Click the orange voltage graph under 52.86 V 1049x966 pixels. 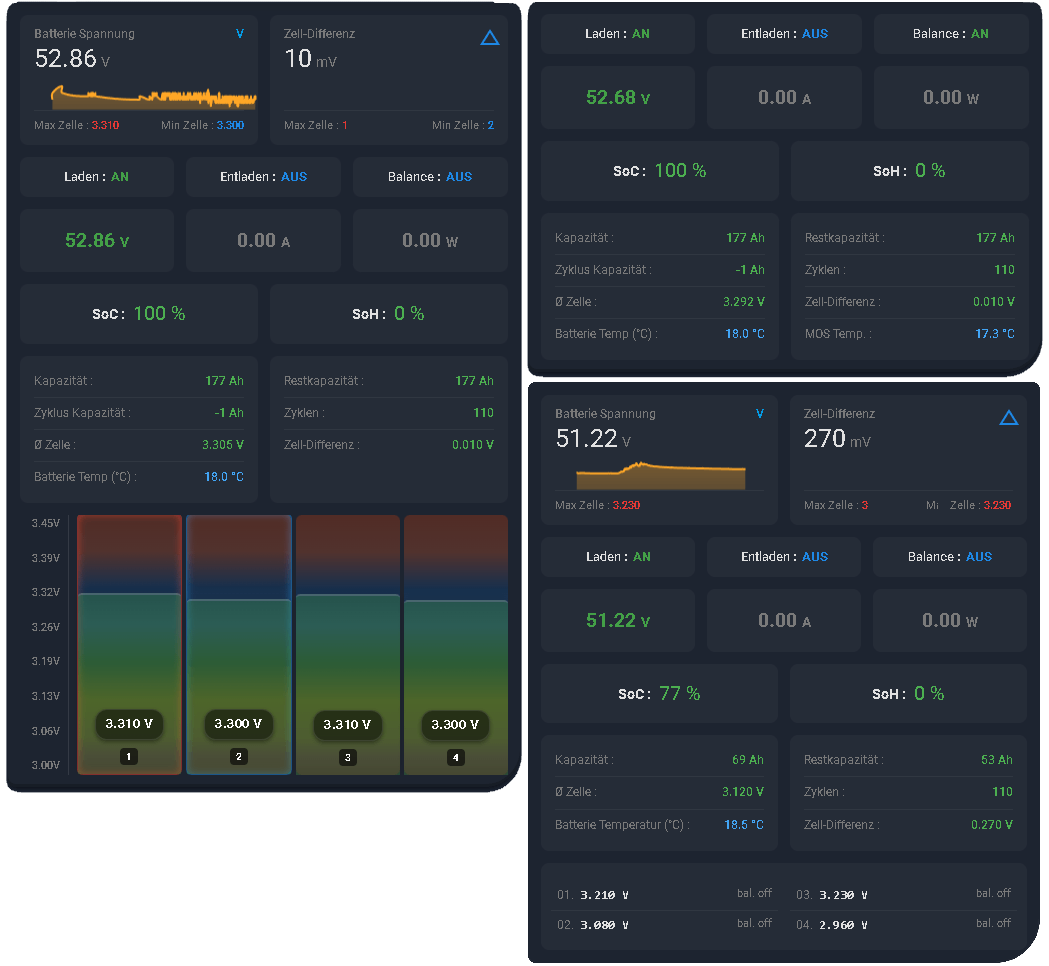coord(153,98)
